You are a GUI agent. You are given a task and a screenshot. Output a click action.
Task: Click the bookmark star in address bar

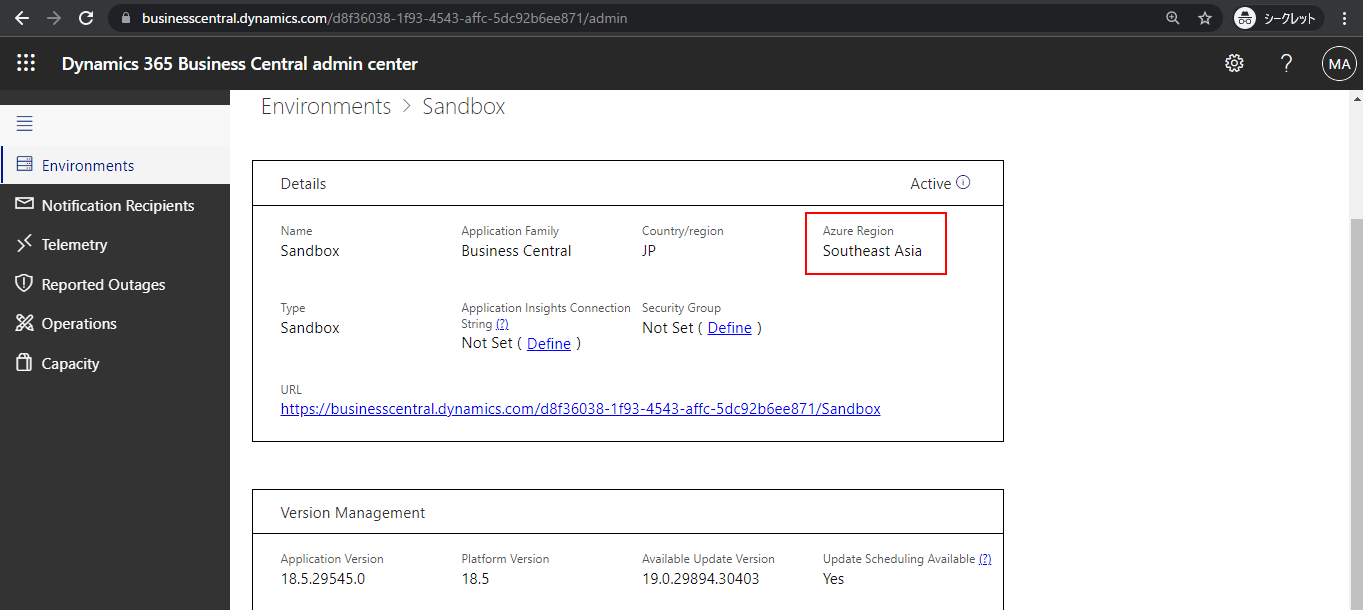(1204, 17)
